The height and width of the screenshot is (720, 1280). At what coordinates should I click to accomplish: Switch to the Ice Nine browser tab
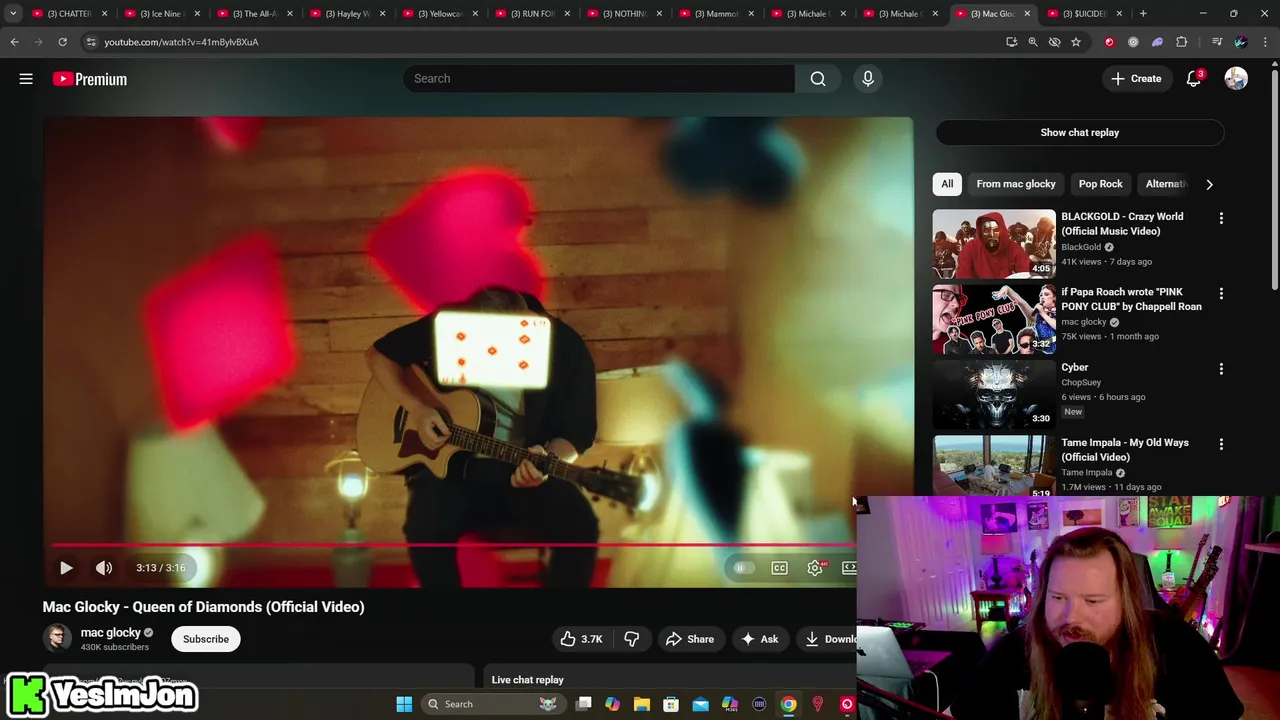point(160,14)
